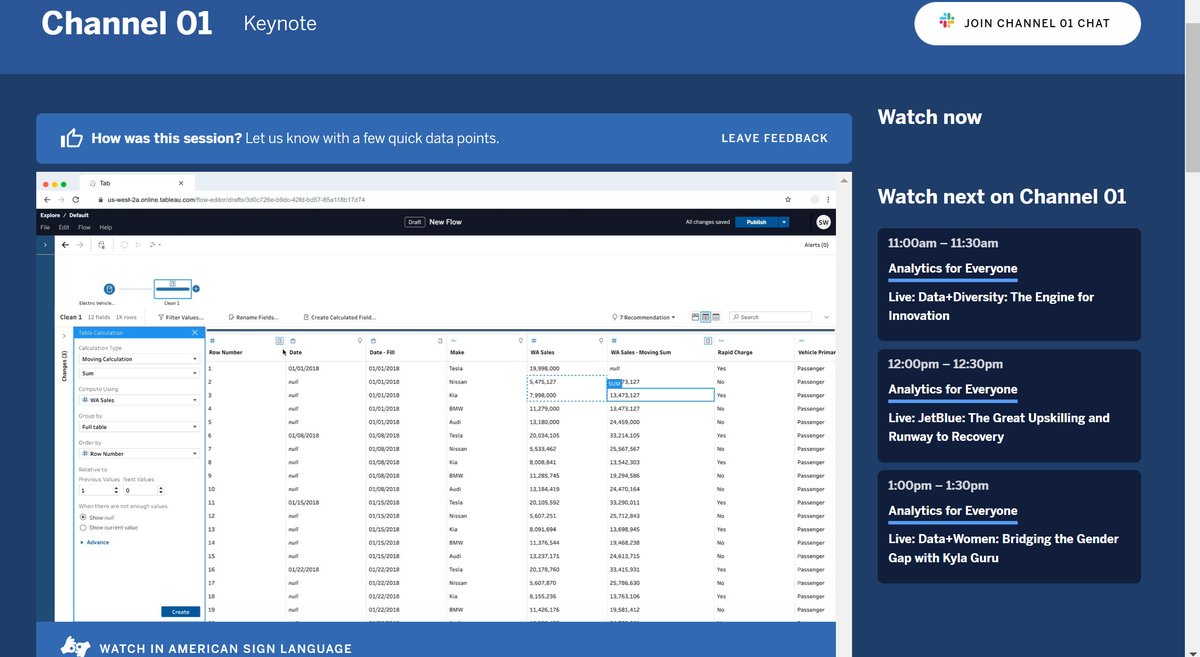Click the Date column data type icon
The width and height of the screenshot is (1200, 657).
[x=292, y=341]
